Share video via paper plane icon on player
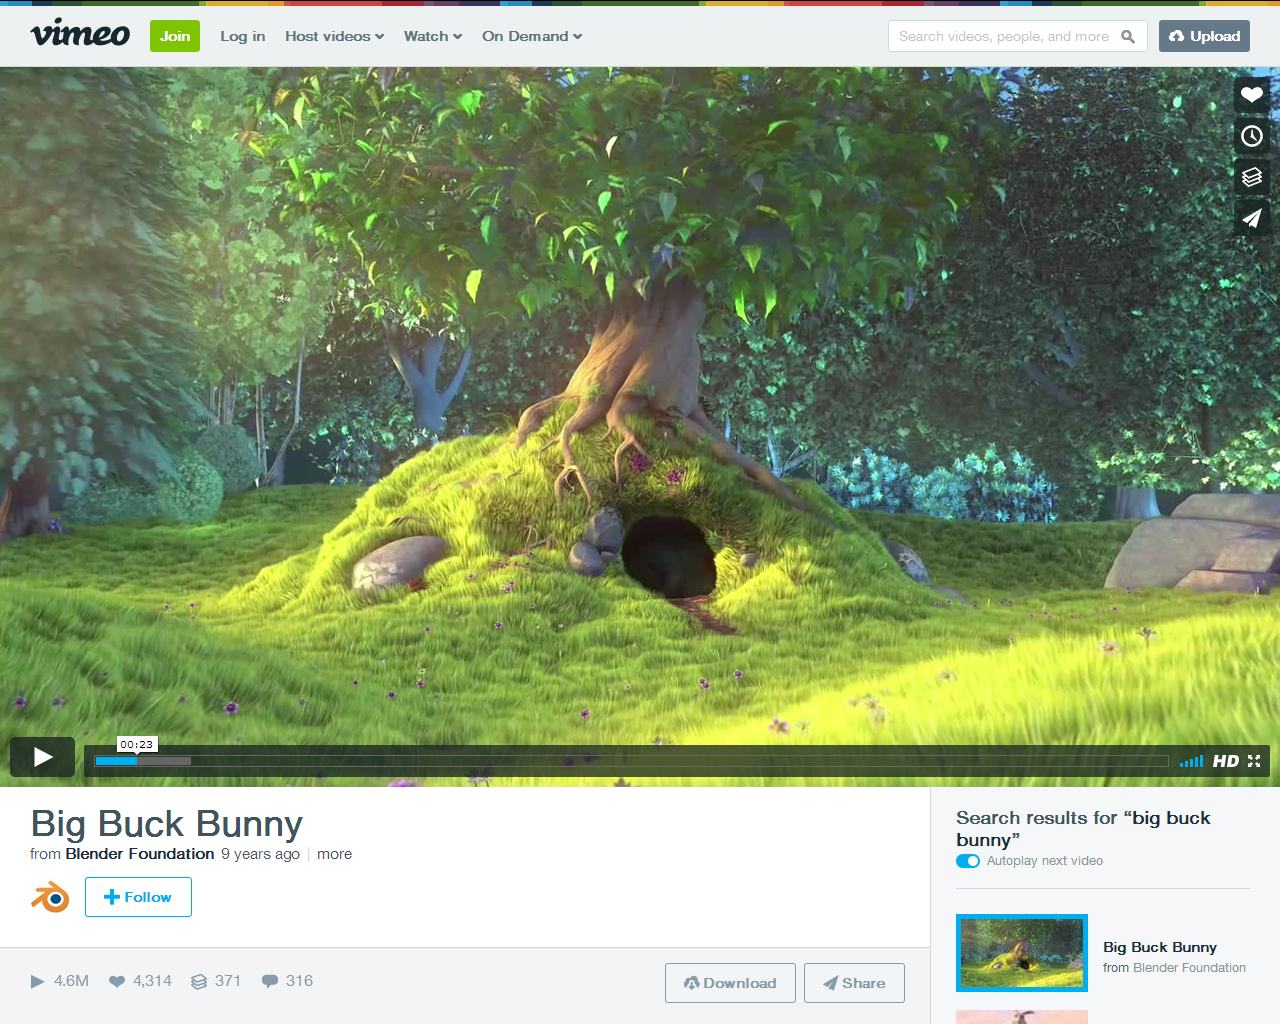The height and width of the screenshot is (1024, 1280). click(1252, 218)
